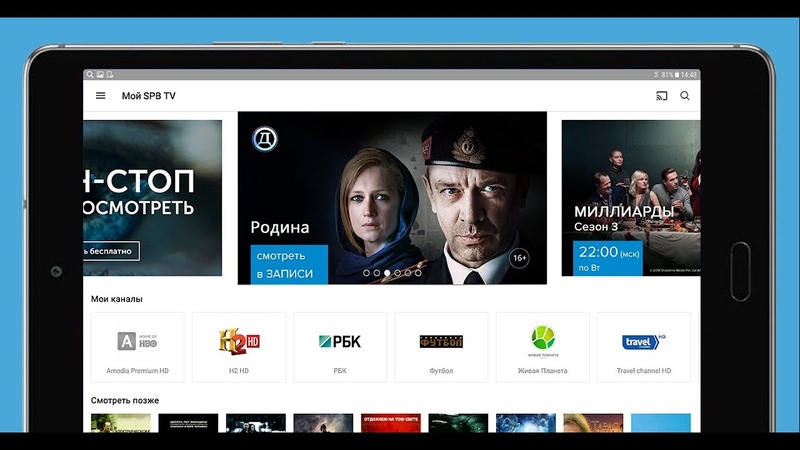Click Мои каналы section heading

[117, 299]
